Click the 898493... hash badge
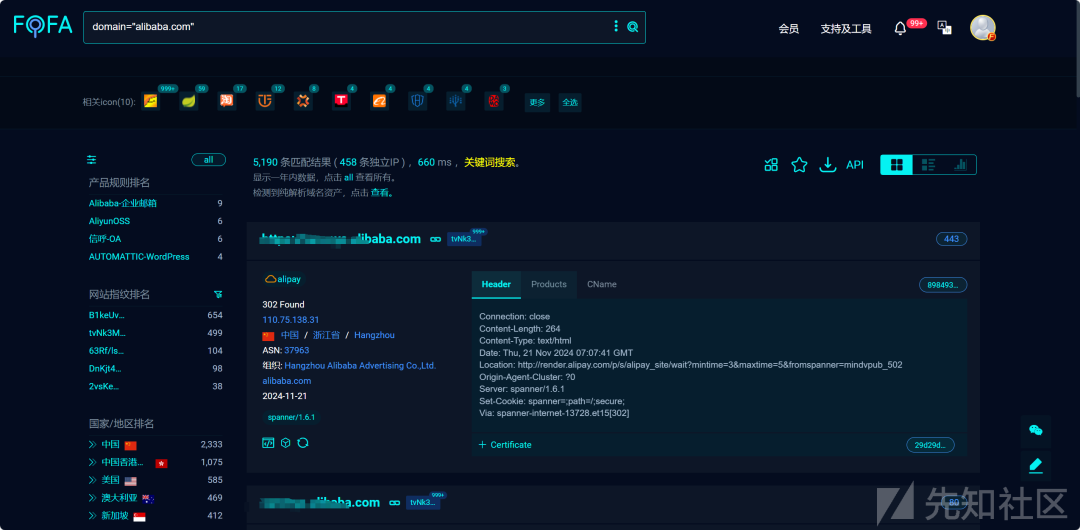 point(943,285)
